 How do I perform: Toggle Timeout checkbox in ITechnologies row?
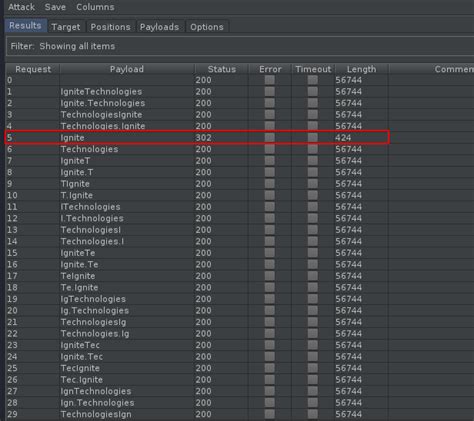coord(313,207)
